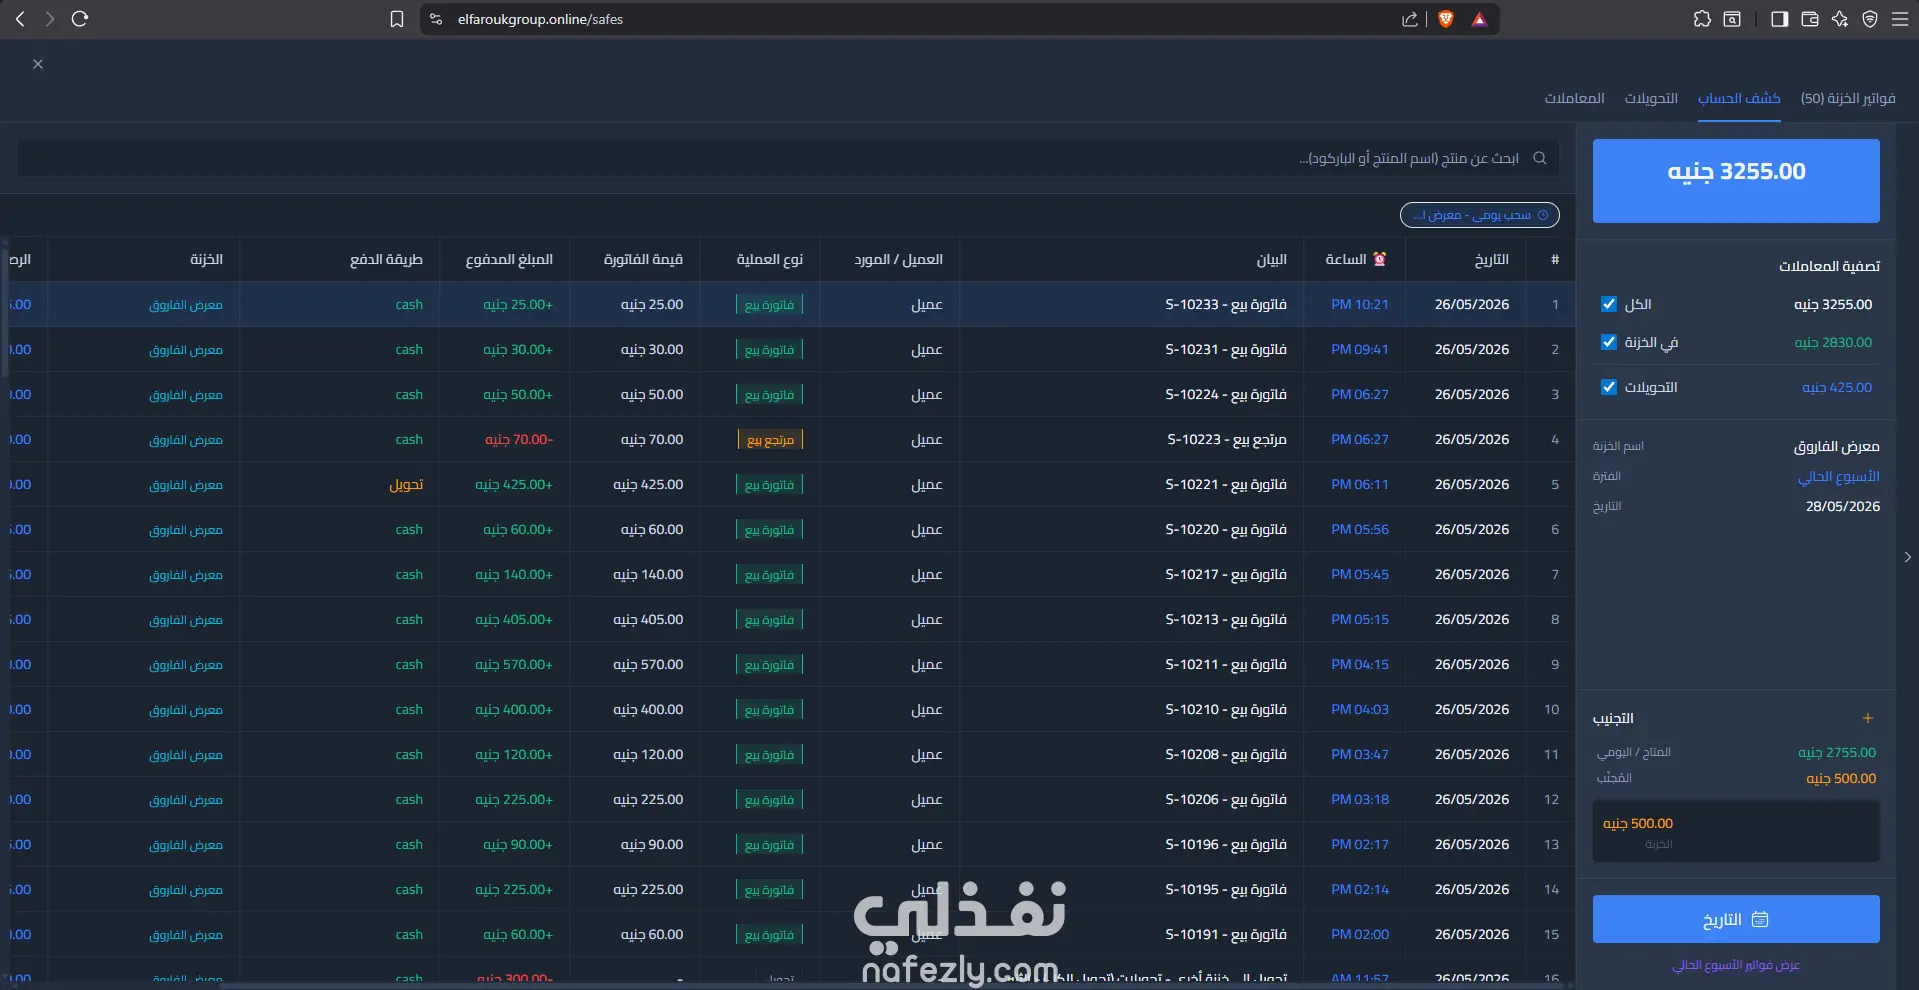Click the سحب يومي chip button
1919x990 pixels.
(1480, 215)
